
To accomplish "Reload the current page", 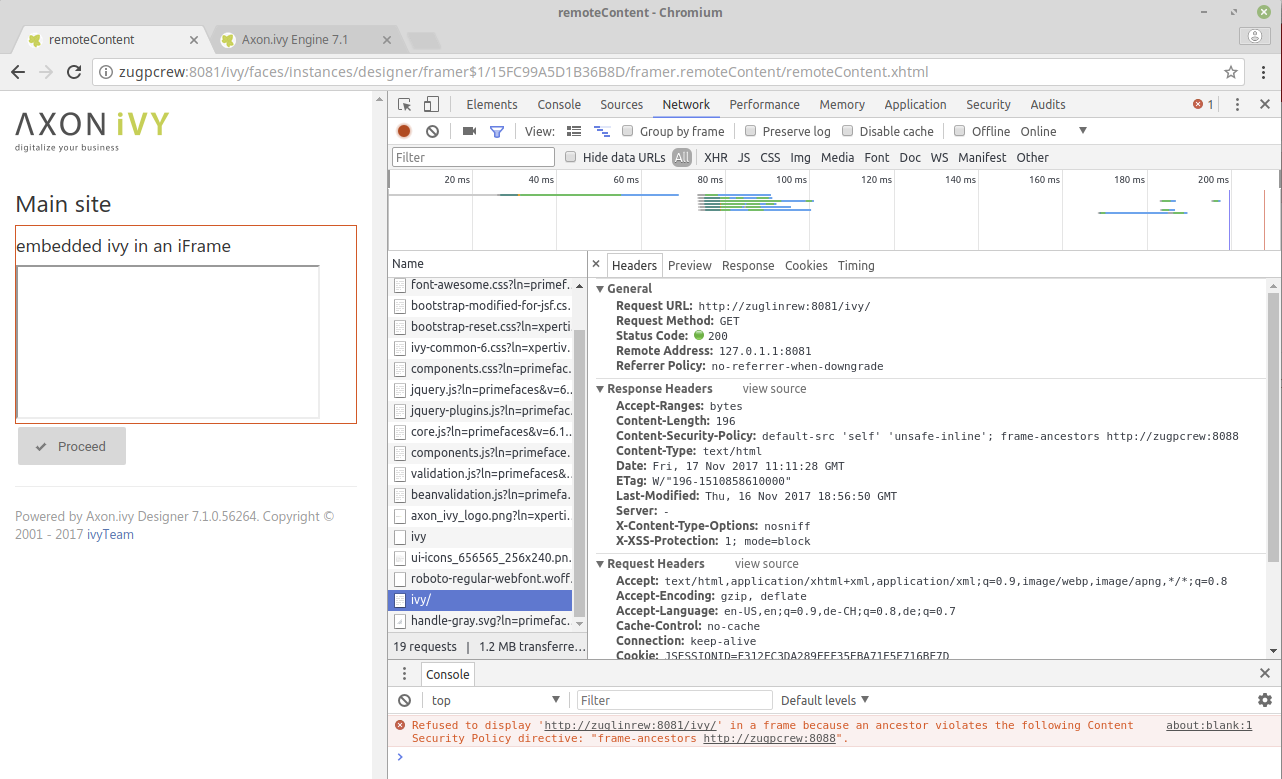I will (73, 72).
